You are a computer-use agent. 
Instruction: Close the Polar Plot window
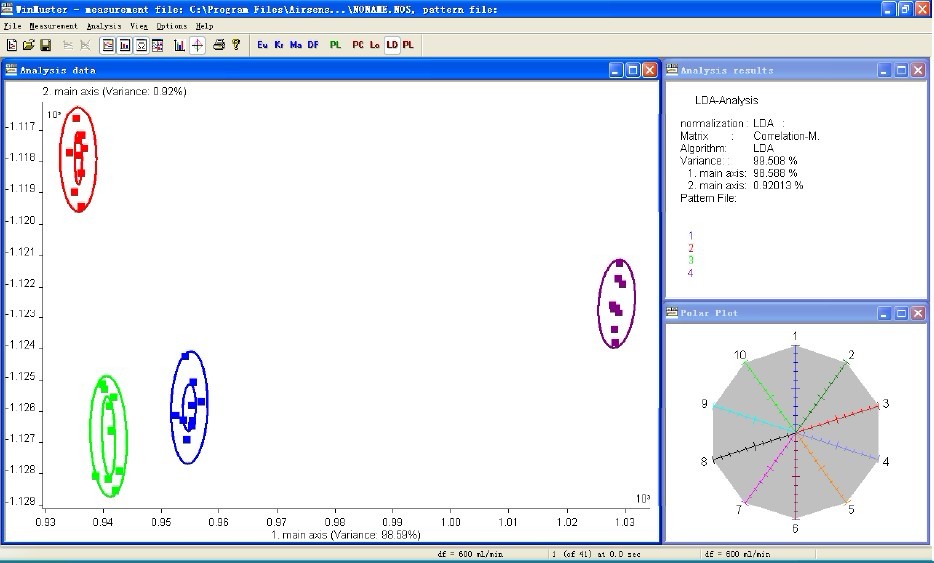click(919, 313)
